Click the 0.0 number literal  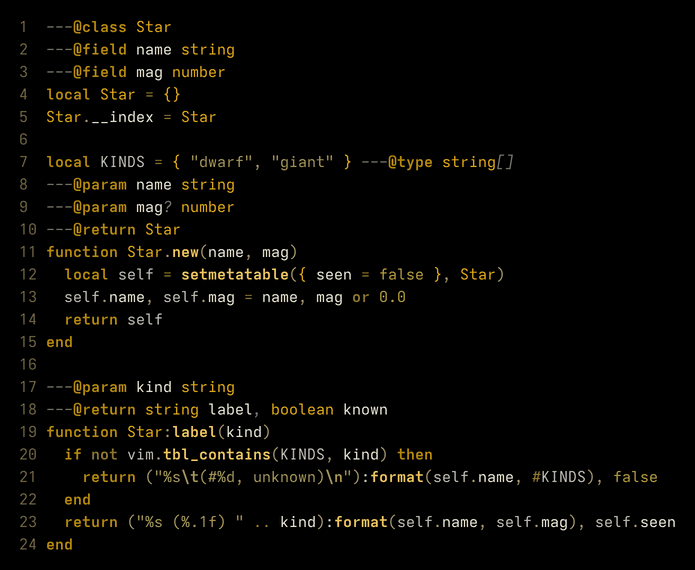(x=392, y=297)
